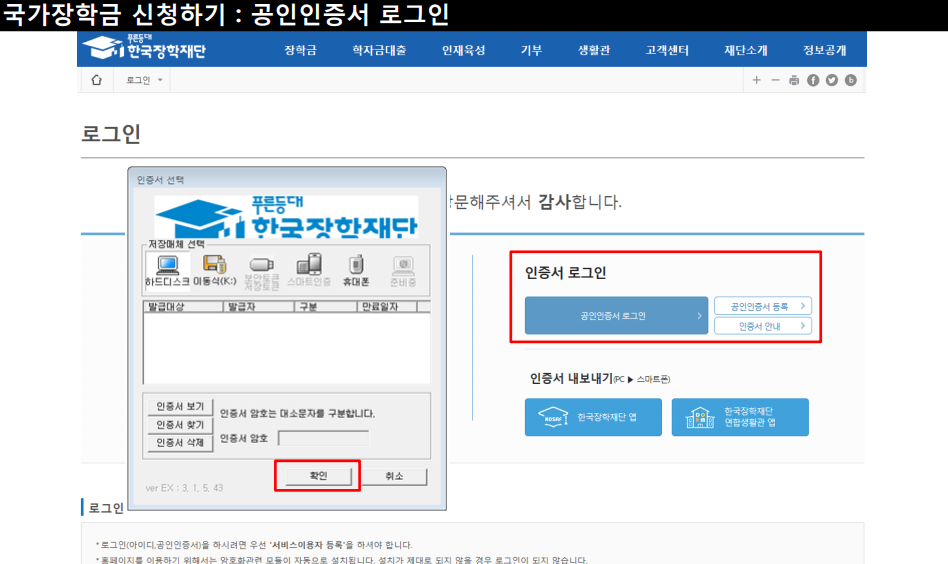Select 이동식(K:) removable disk icon
The image size is (948, 564).
click(x=215, y=271)
